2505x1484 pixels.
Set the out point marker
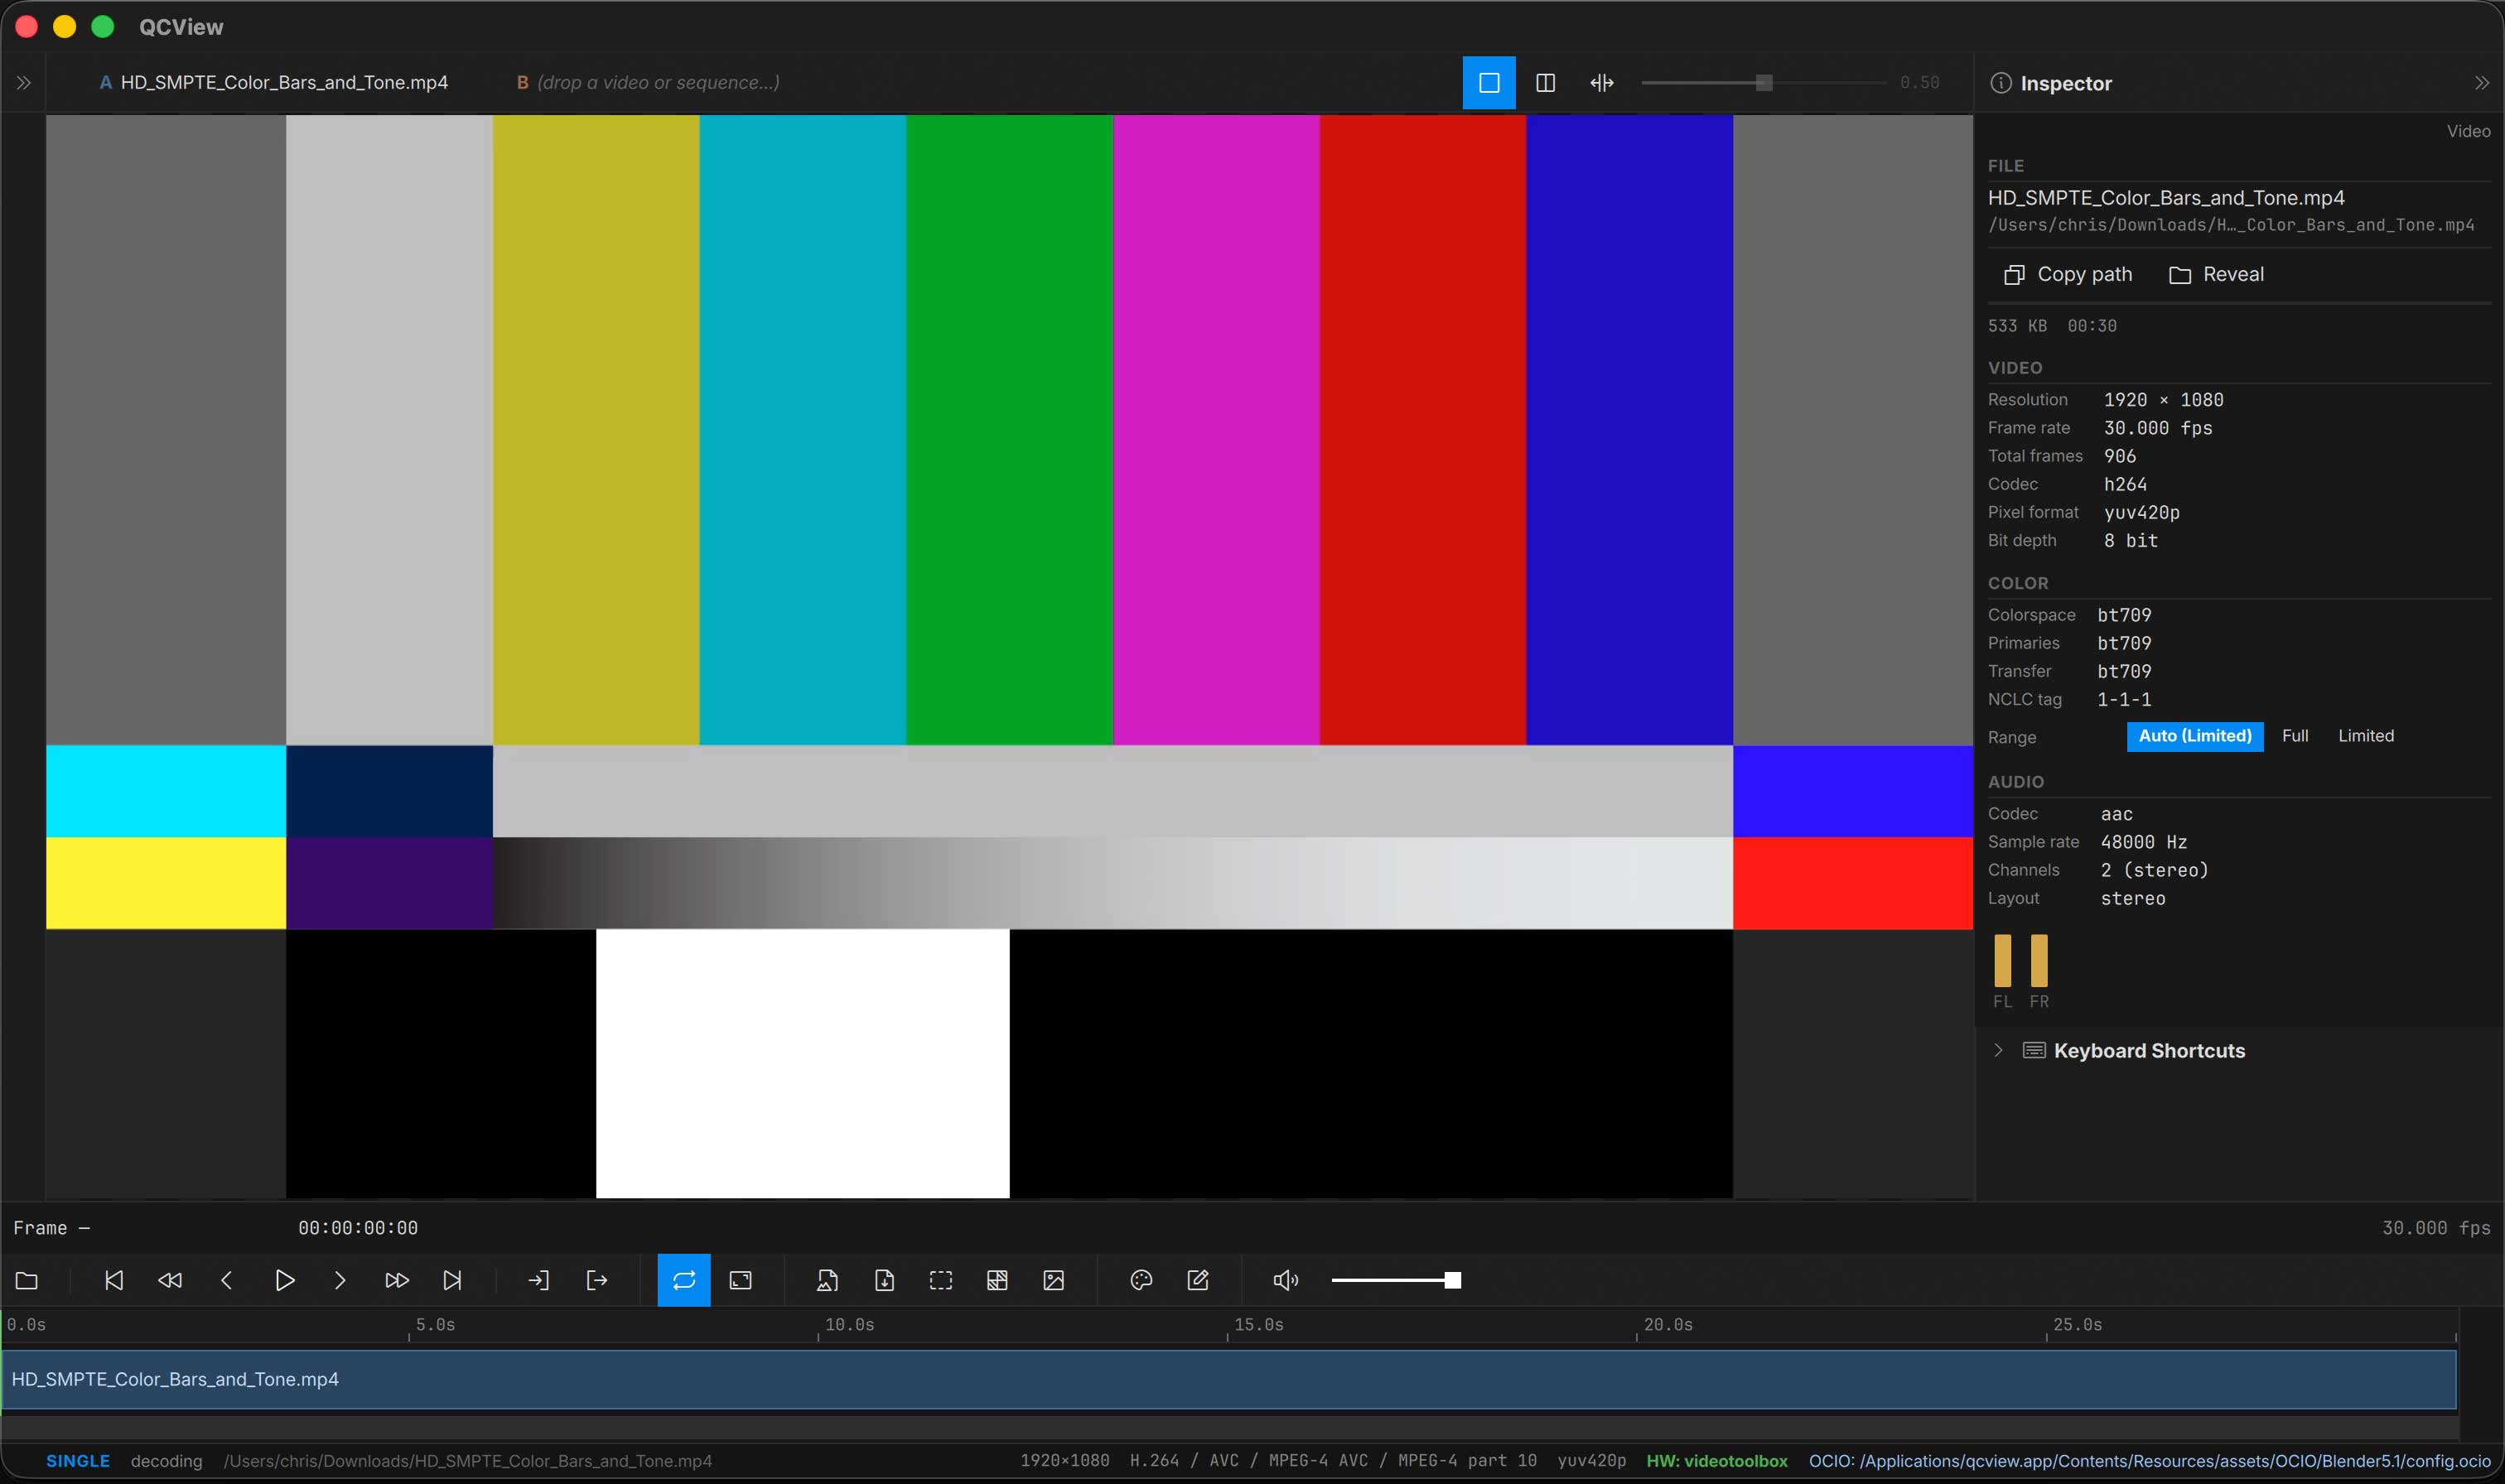click(x=597, y=1280)
